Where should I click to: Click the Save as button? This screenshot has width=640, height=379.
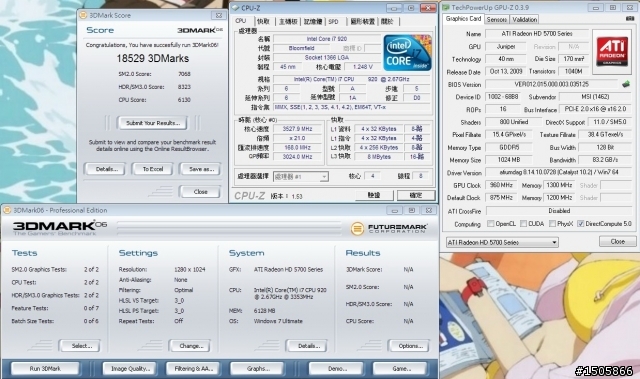[200, 169]
